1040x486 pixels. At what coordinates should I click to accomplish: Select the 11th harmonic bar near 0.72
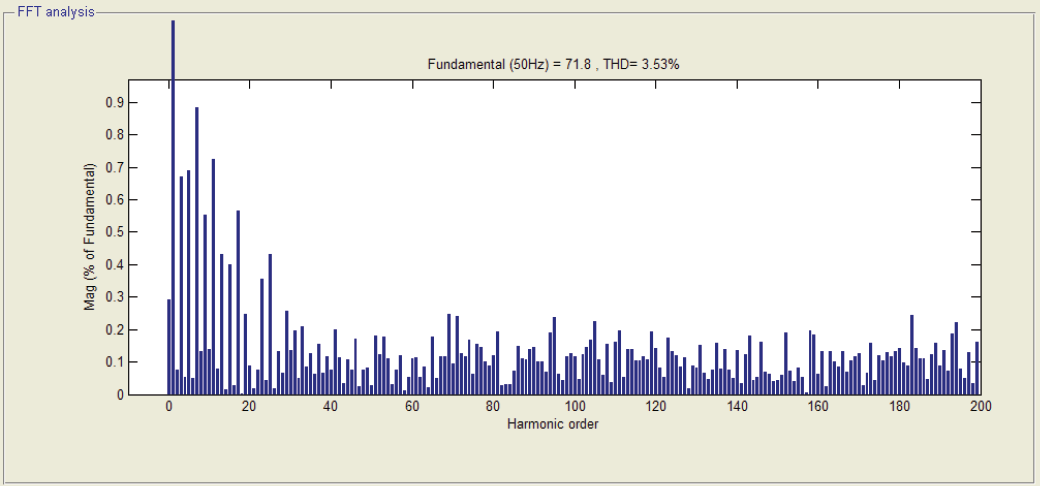[x=214, y=276]
